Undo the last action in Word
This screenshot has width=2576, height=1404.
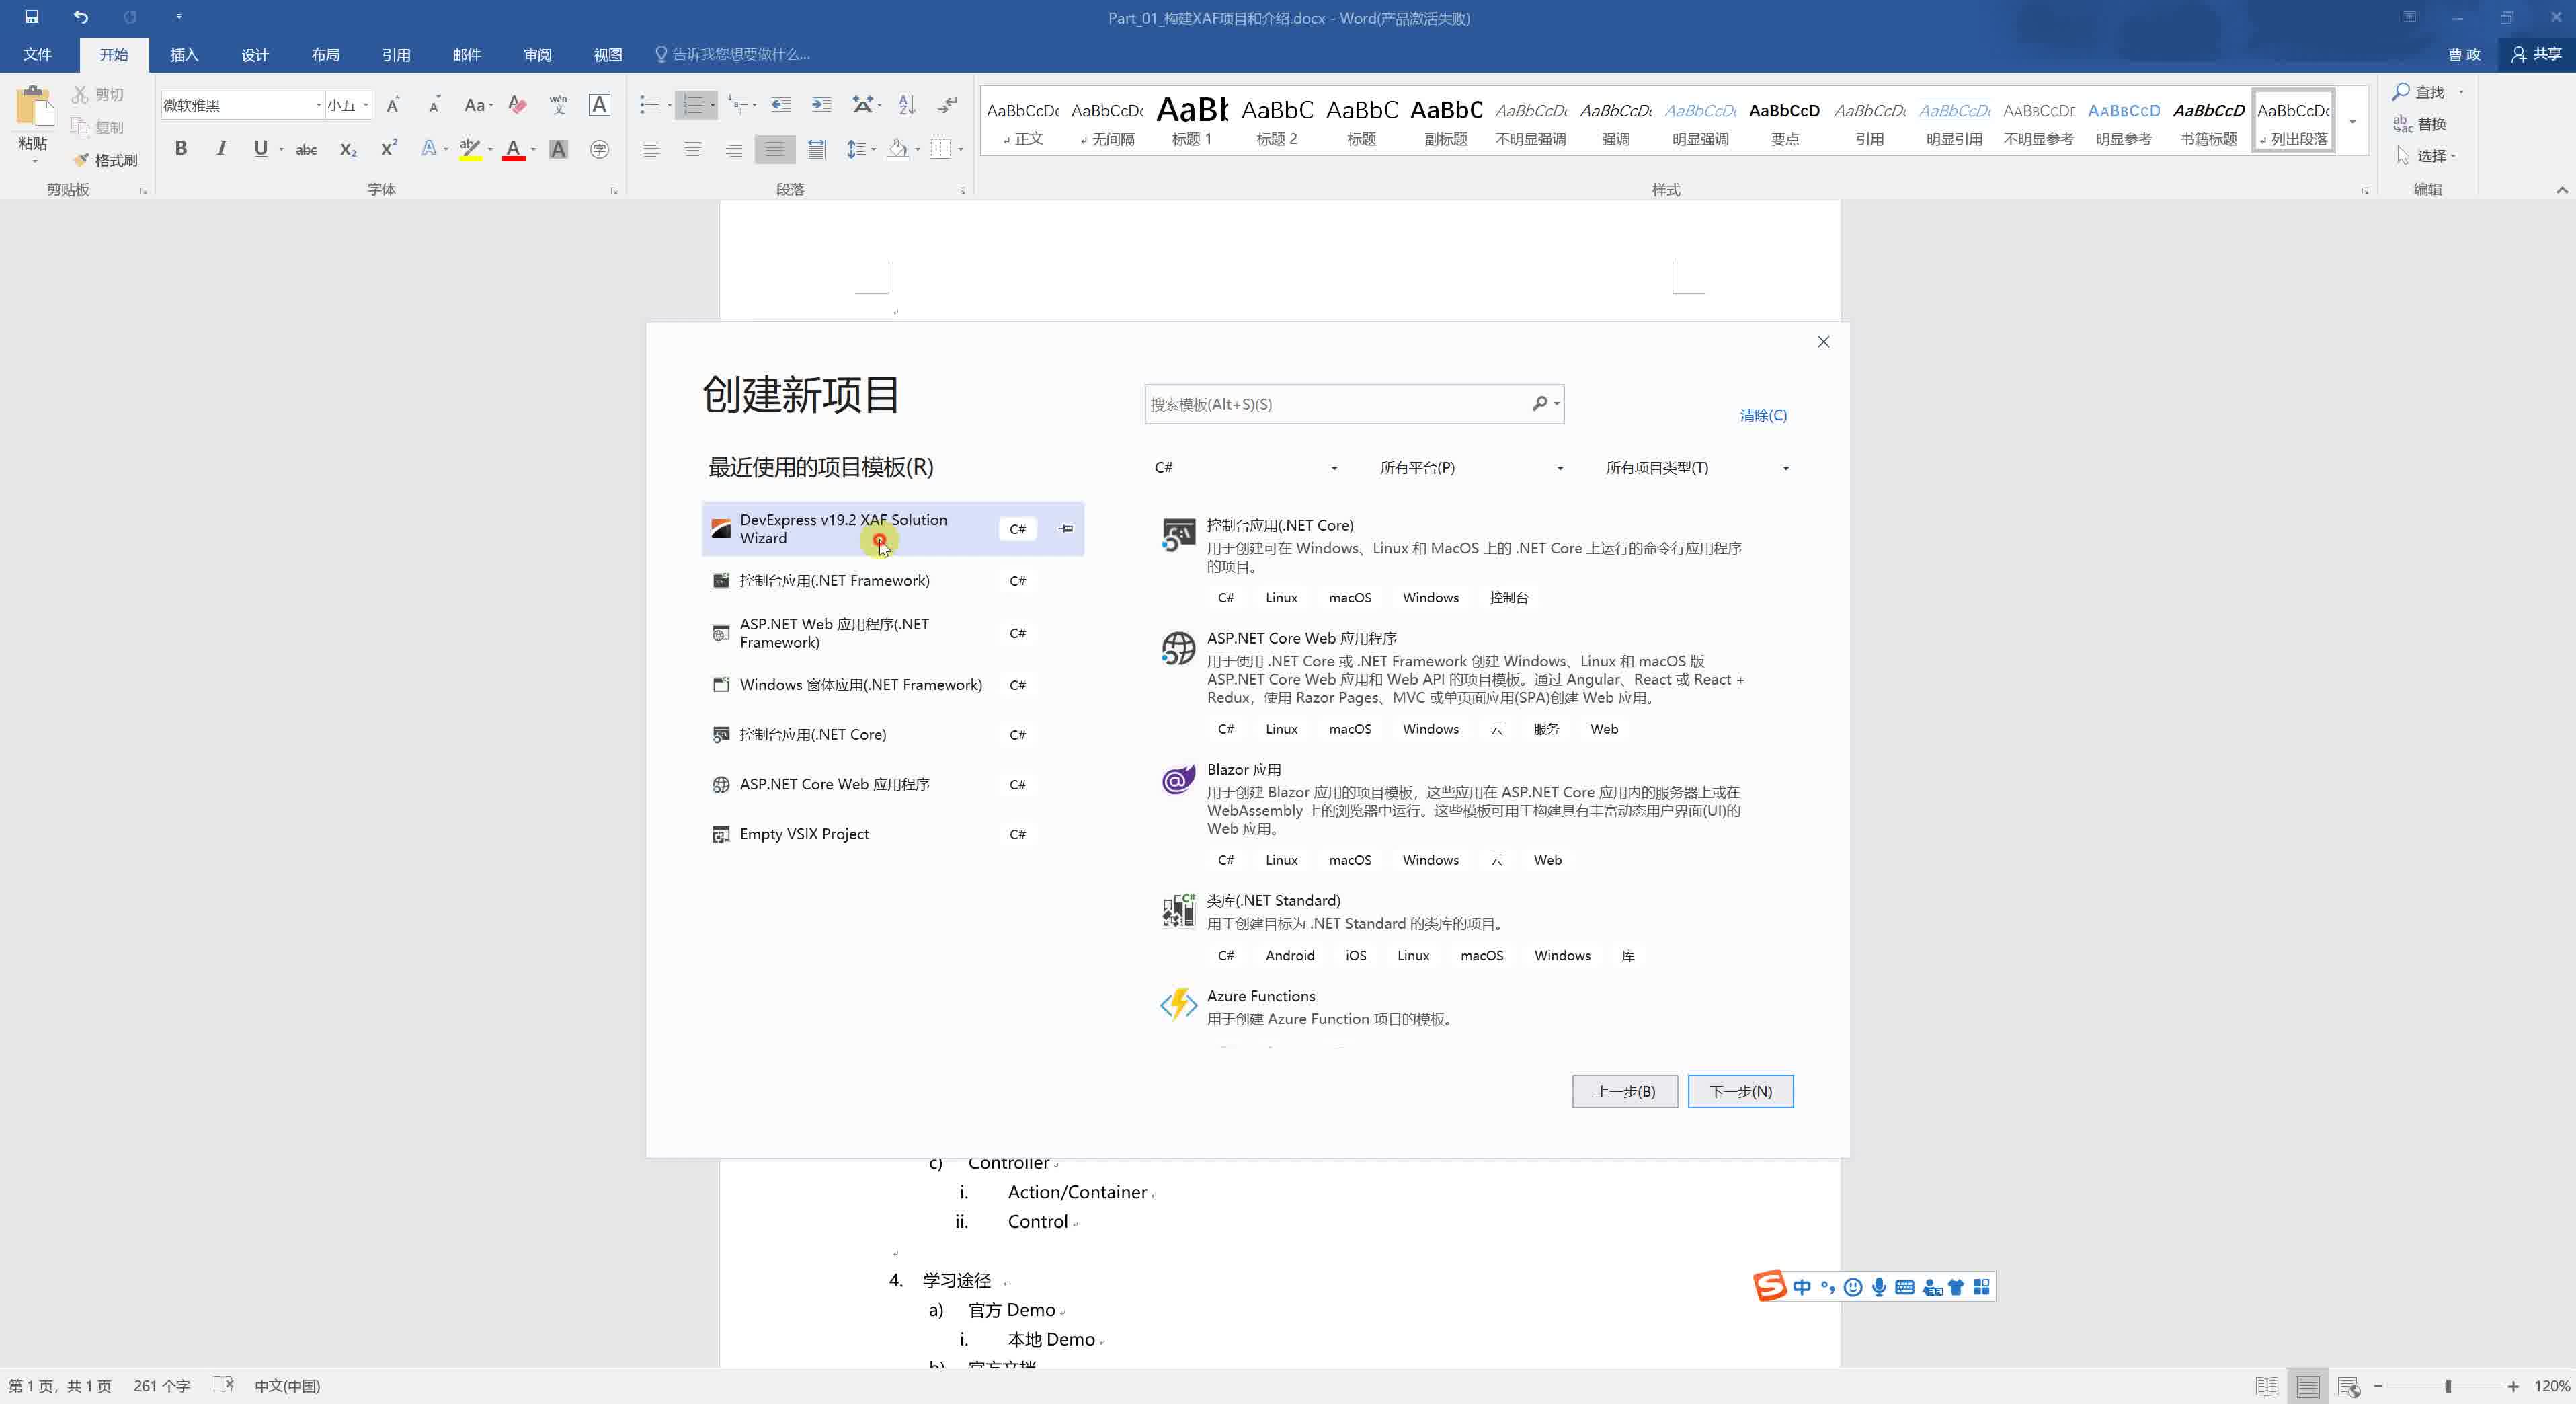pos(80,17)
